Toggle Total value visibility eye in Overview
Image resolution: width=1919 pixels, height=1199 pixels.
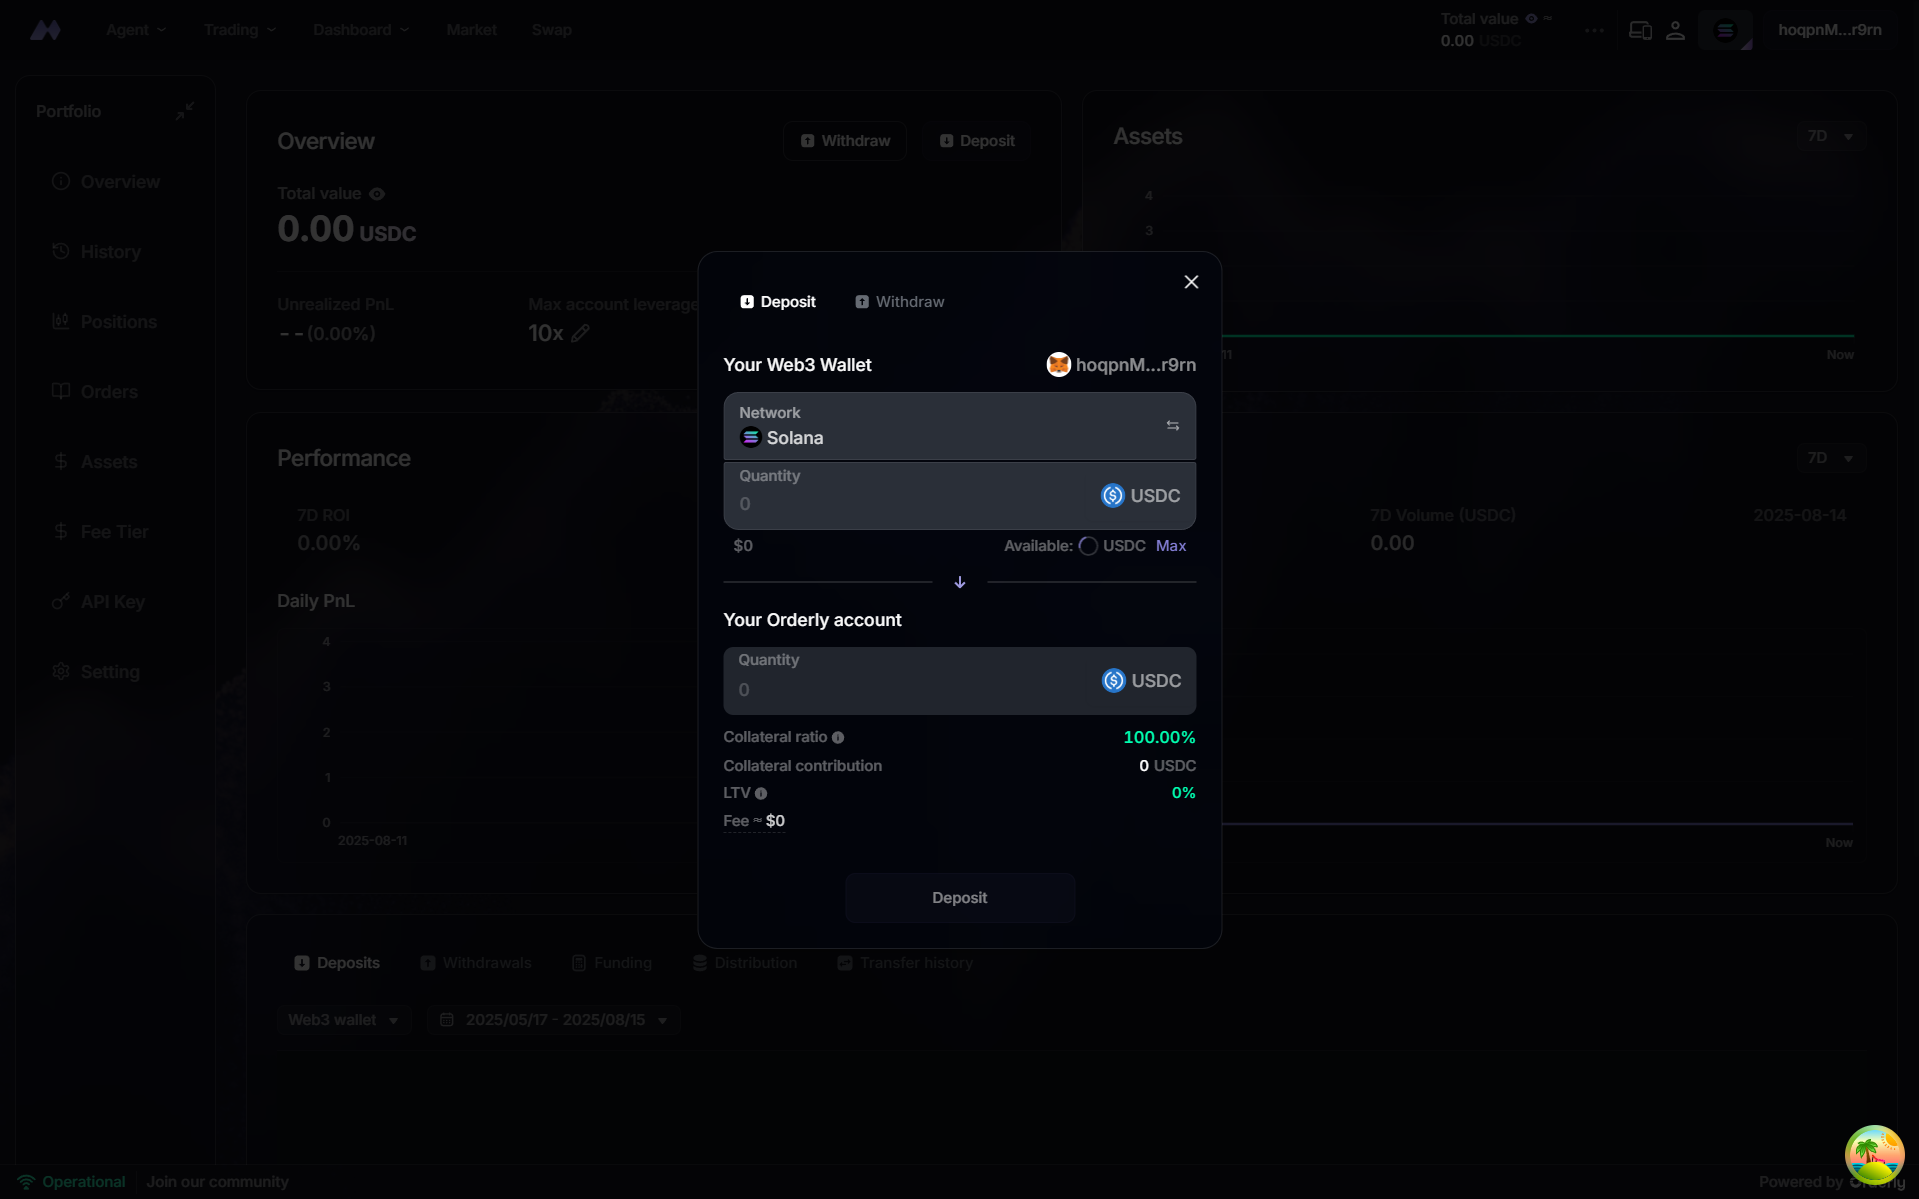(377, 194)
